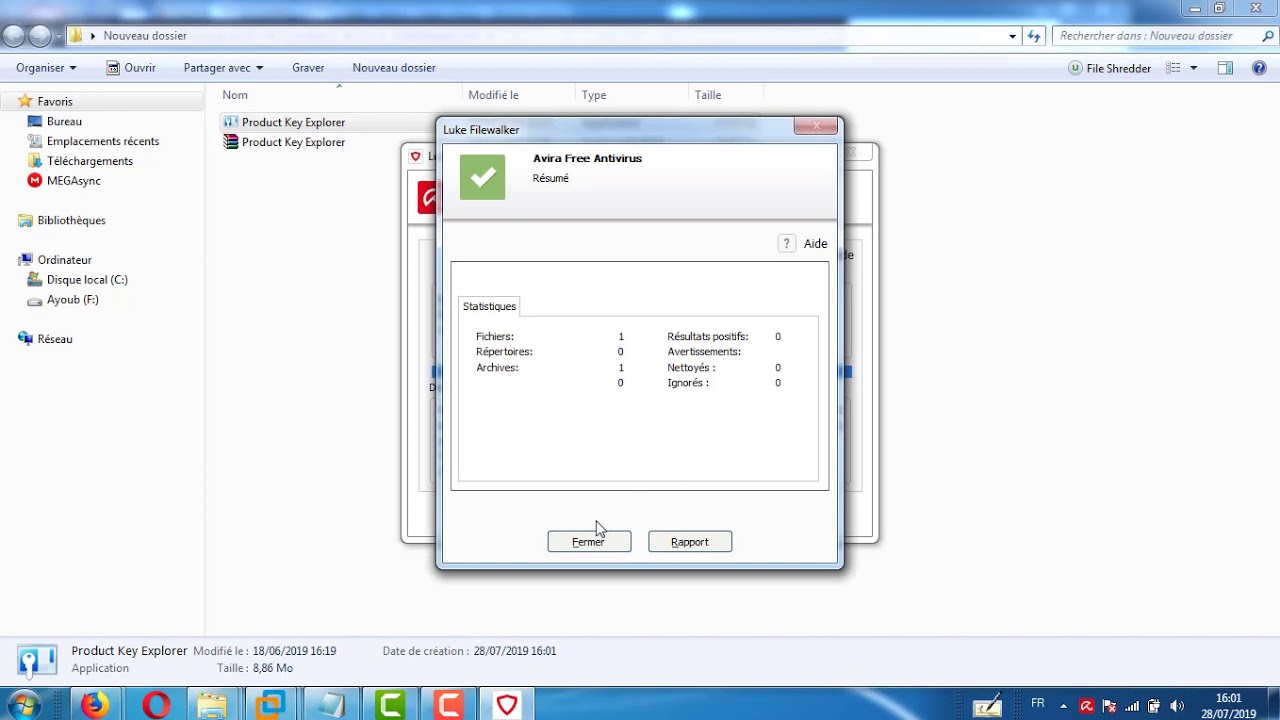Open Aide help in Luke Filewalker
1280x720 pixels.
pyautogui.click(x=815, y=244)
